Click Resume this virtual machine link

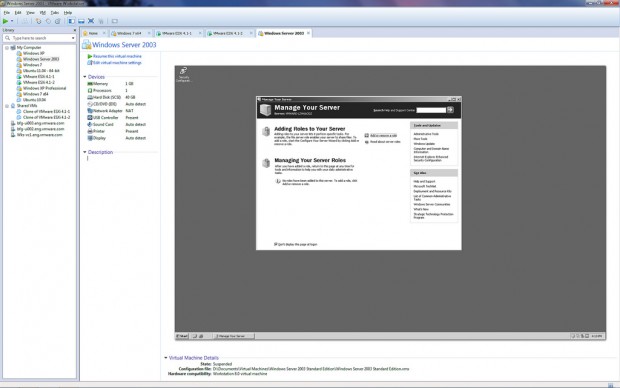[117, 56]
